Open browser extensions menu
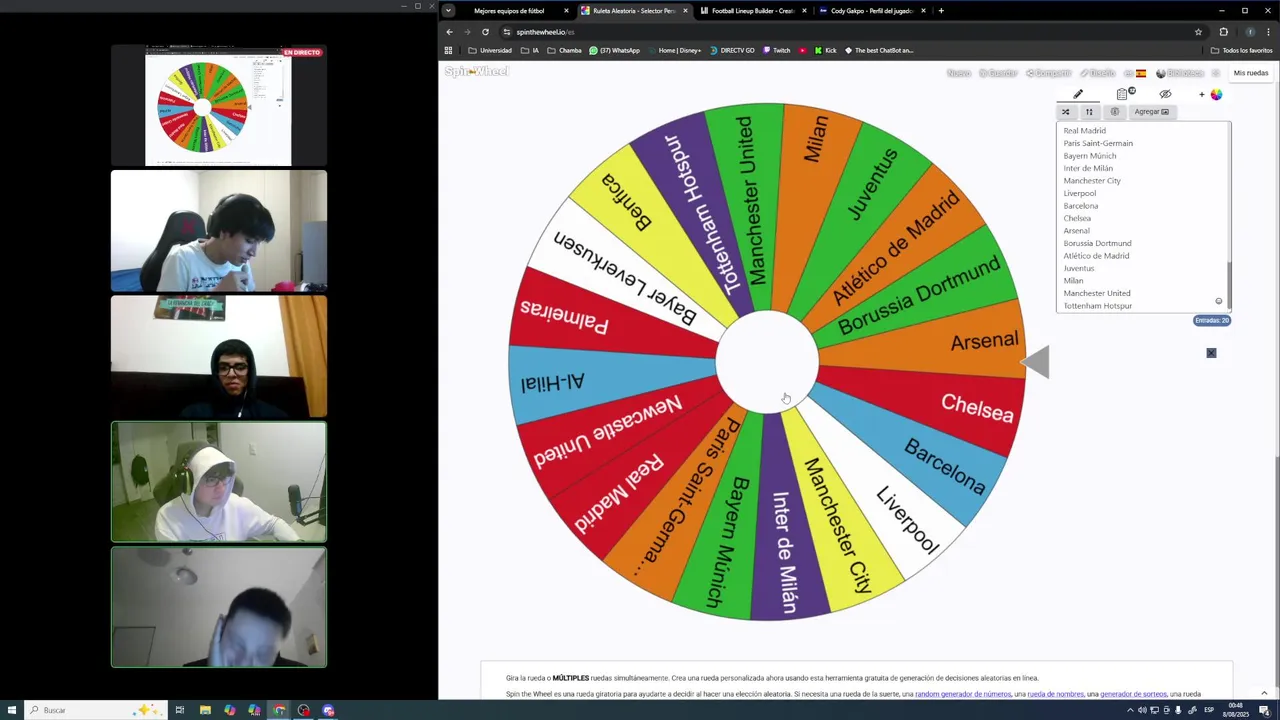This screenshot has width=1280, height=720. click(x=1223, y=32)
